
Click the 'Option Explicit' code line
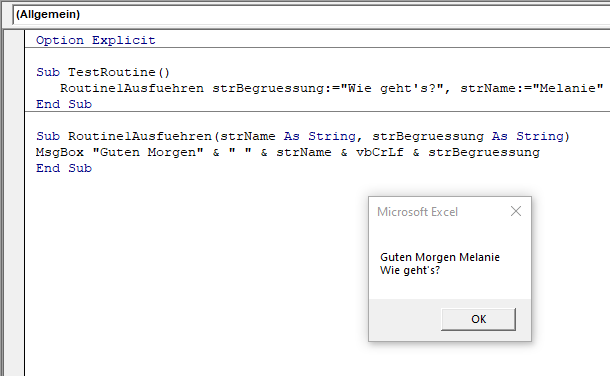point(96,40)
